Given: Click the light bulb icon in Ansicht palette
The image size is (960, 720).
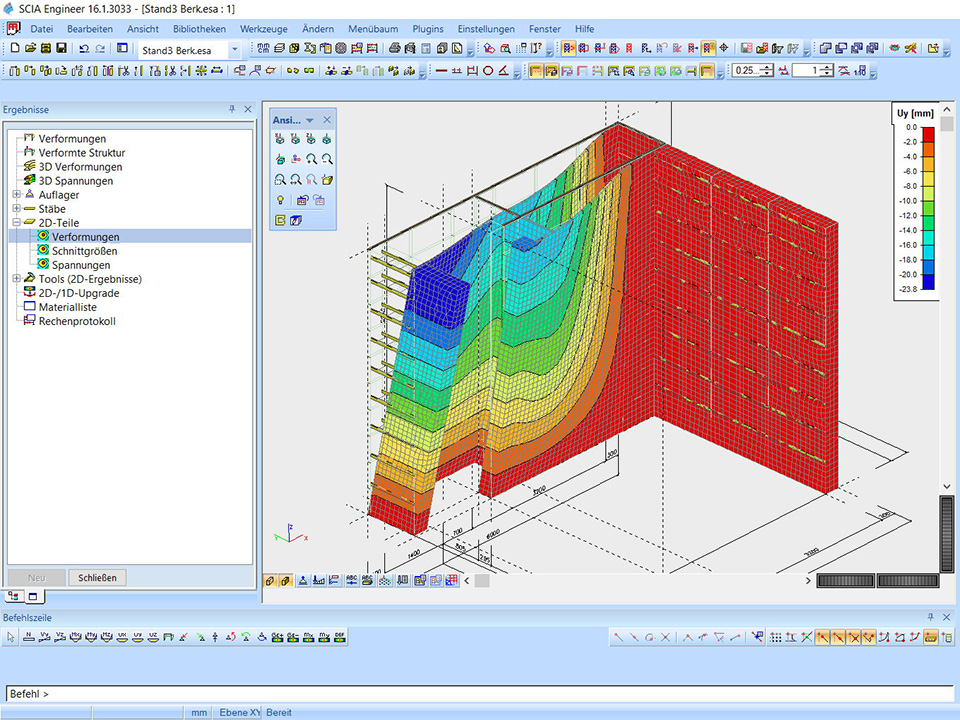Looking at the screenshot, I should [x=280, y=200].
